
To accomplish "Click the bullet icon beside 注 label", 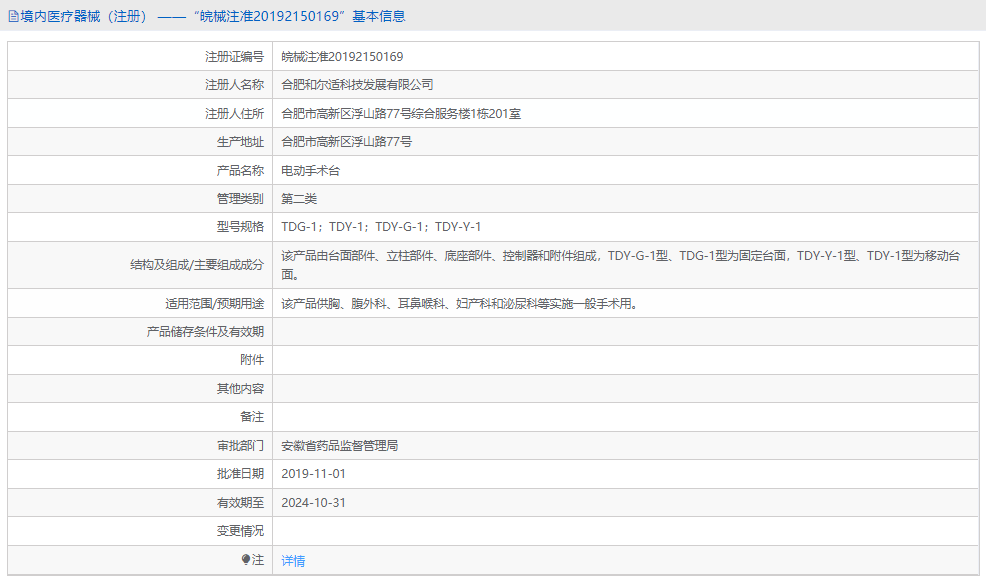I will (246, 559).
